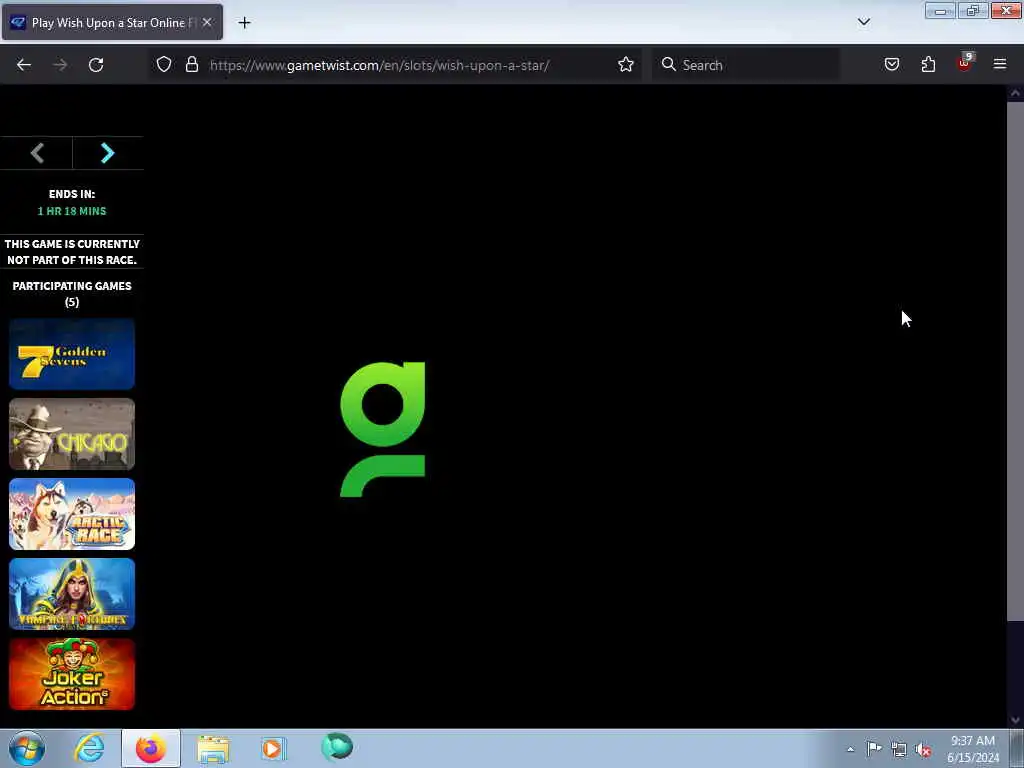Bookmark this page with the star icon

(x=626, y=64)
